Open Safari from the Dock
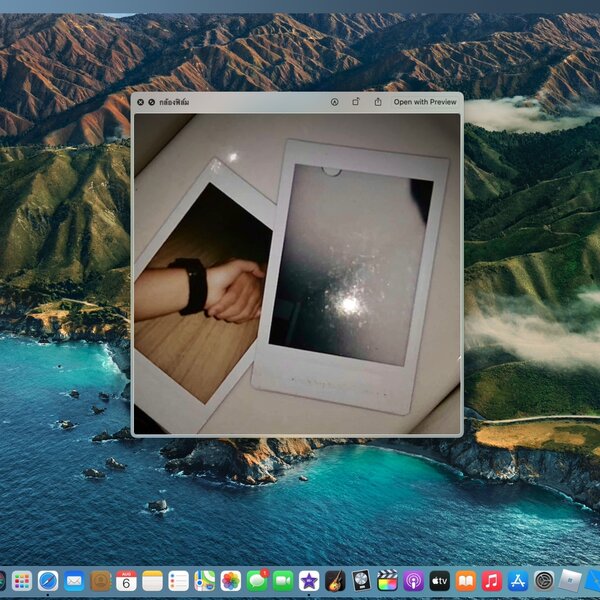600x600 pixels. coord(48,581)
